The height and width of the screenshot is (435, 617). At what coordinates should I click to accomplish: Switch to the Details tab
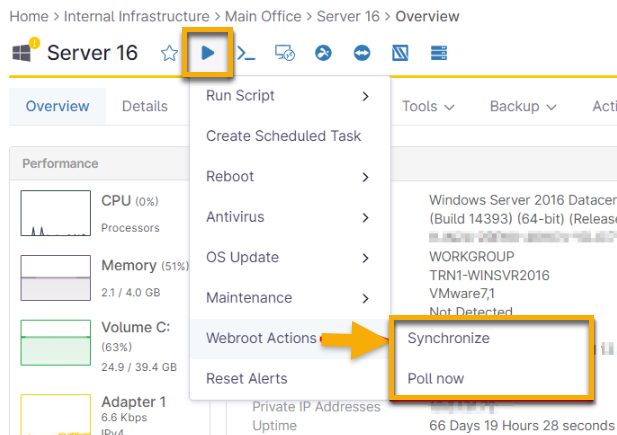click(144, 106)
